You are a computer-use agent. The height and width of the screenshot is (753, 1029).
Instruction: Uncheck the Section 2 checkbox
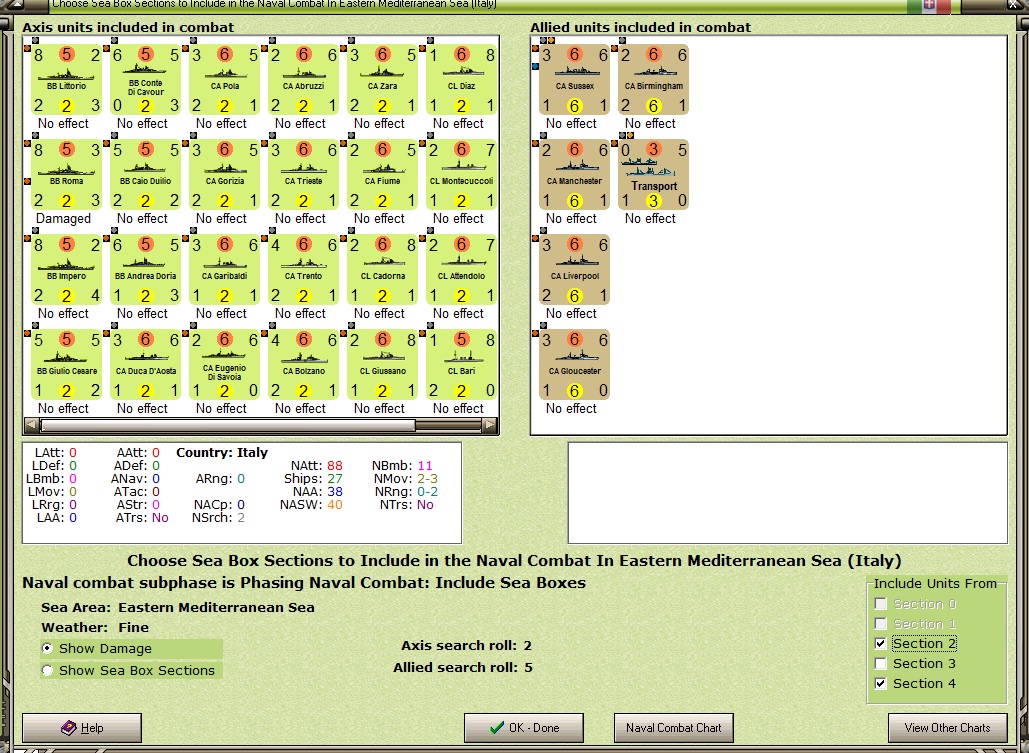(x=881, y=643)
